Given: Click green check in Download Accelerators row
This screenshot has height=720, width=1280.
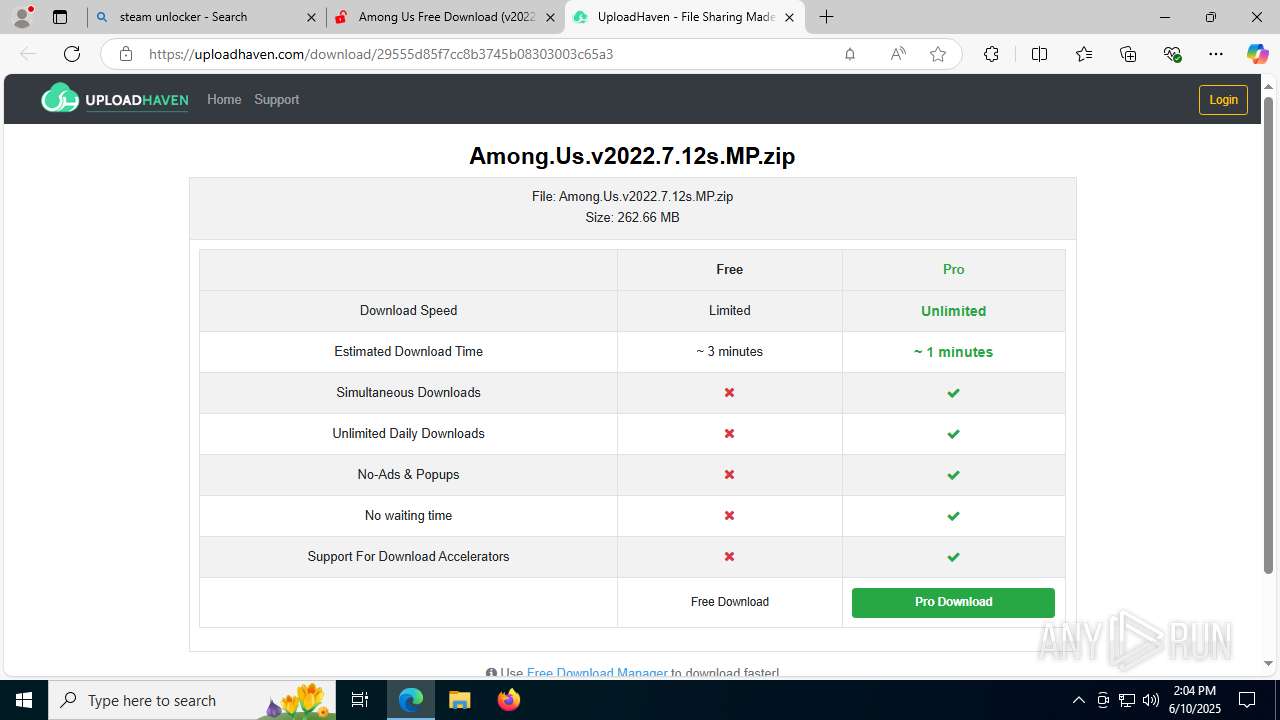Looking at the screenshot, I should [953, 557].
